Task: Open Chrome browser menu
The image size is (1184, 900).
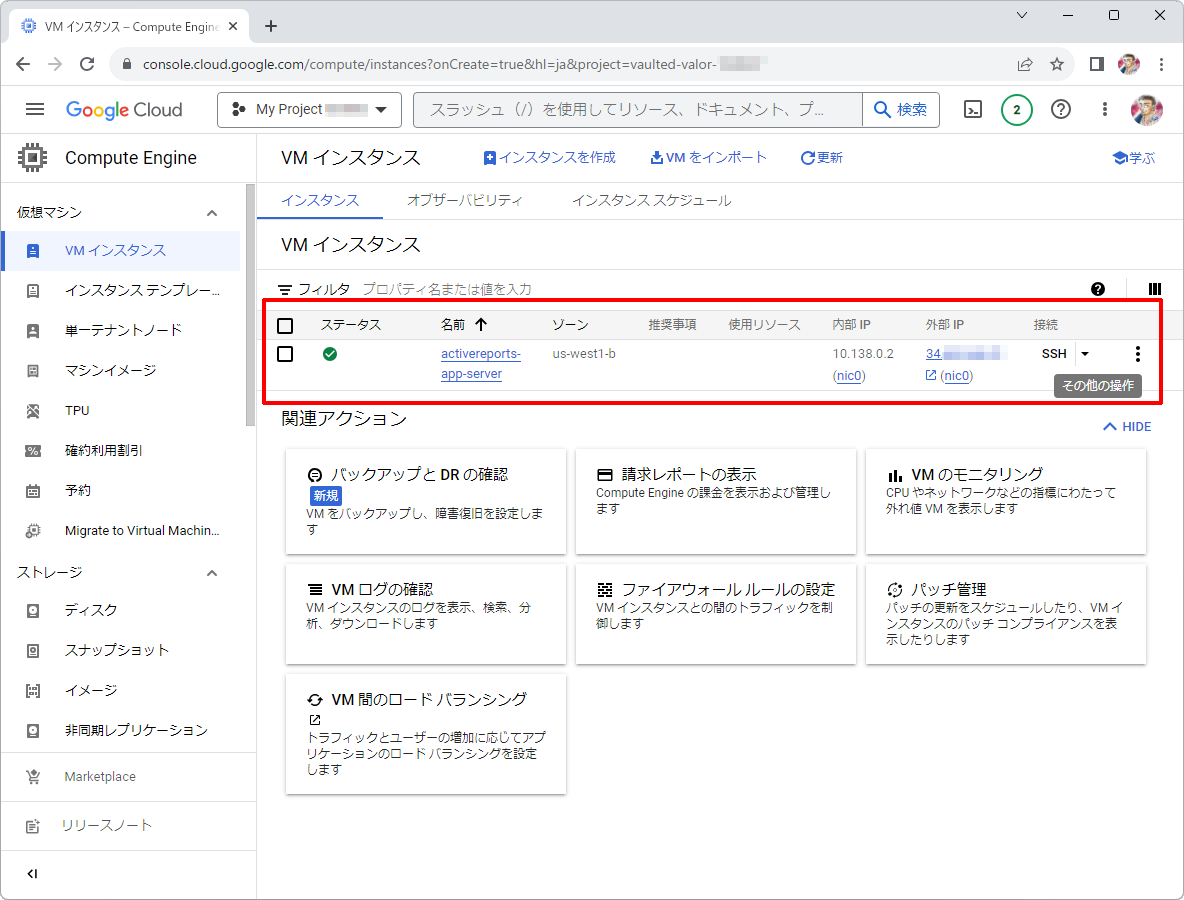Action: [x=1161, y=64]
